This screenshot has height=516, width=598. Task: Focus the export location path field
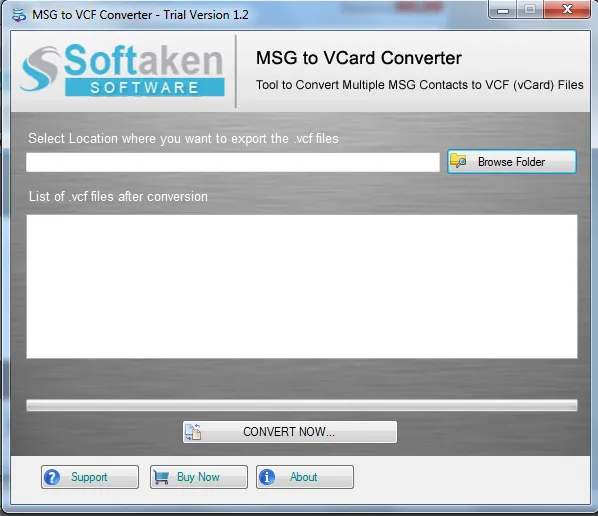[x=233, y=162]
